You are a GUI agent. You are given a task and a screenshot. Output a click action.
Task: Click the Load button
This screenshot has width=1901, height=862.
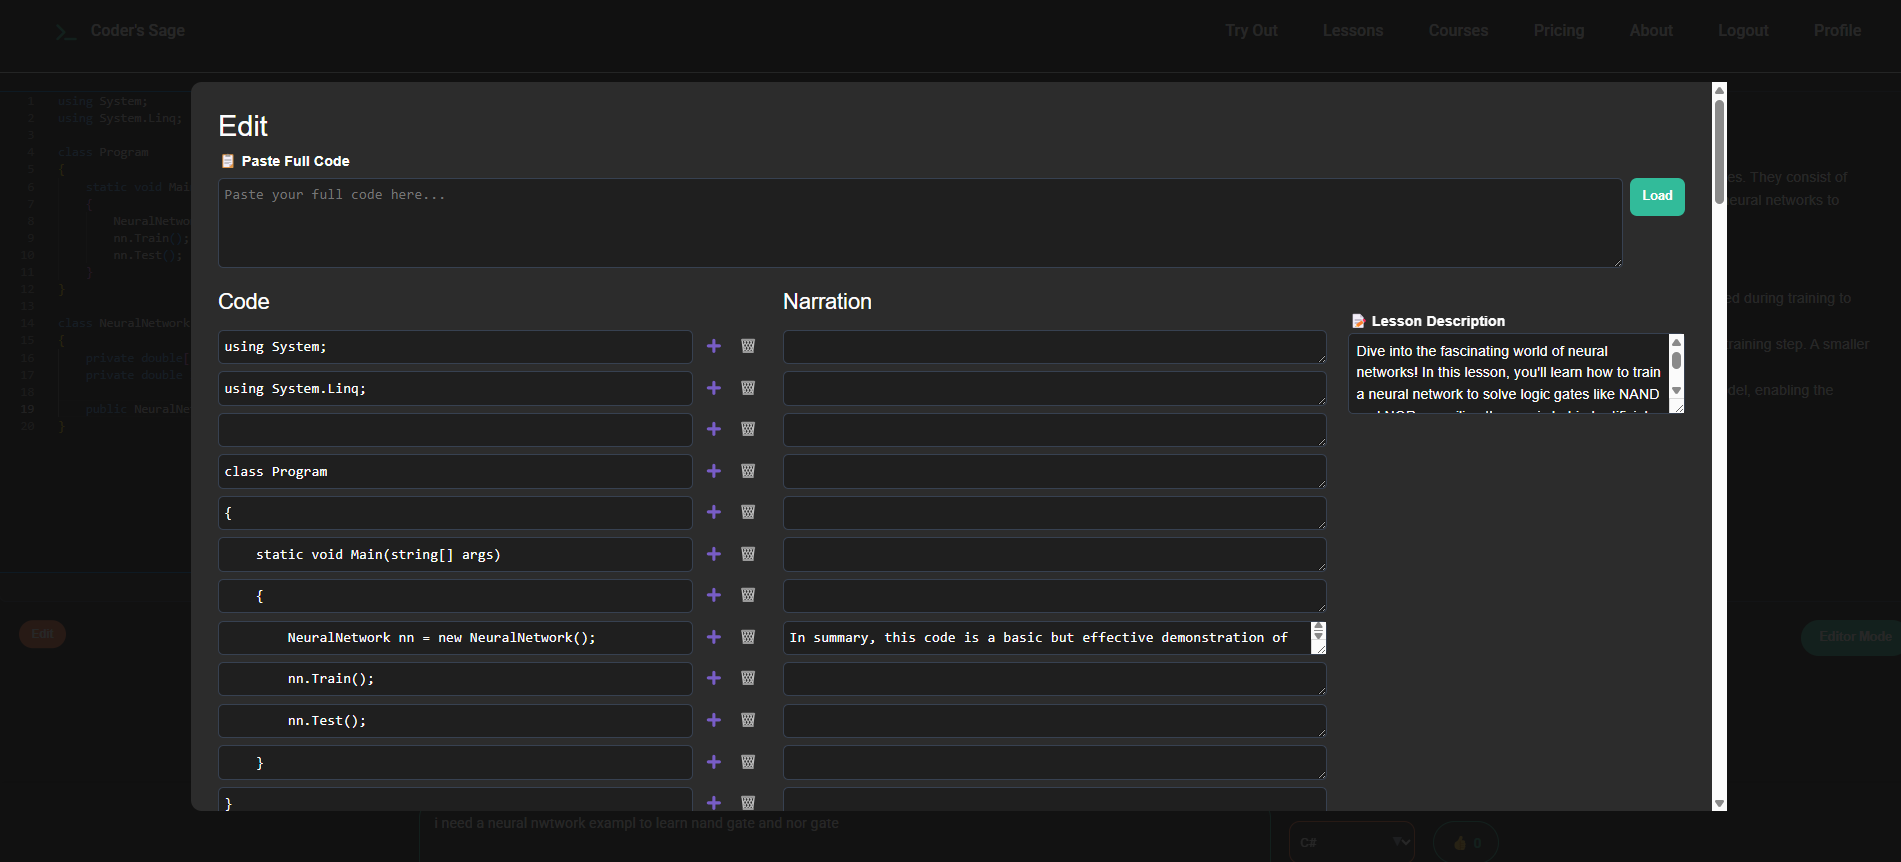point(1657,196)
